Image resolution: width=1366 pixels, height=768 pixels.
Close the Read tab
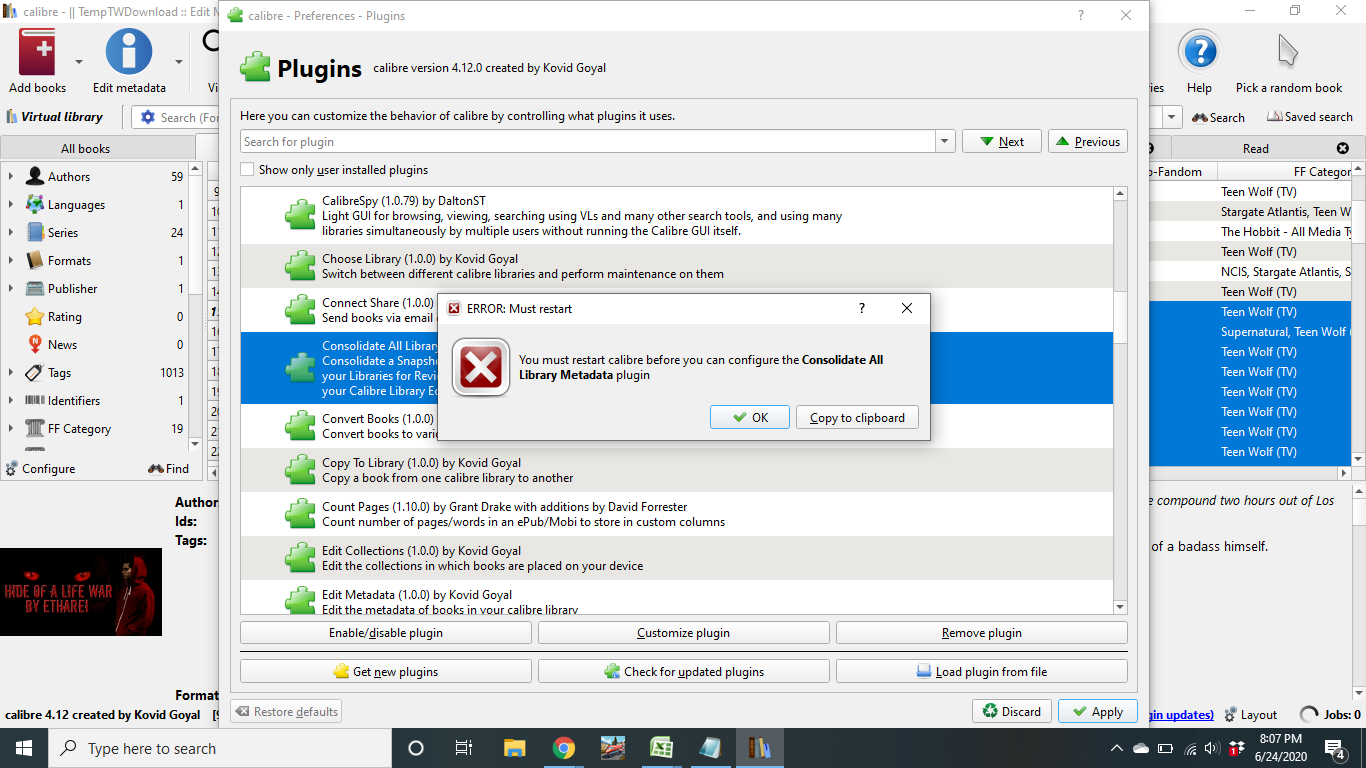[x=1343, y=149]
